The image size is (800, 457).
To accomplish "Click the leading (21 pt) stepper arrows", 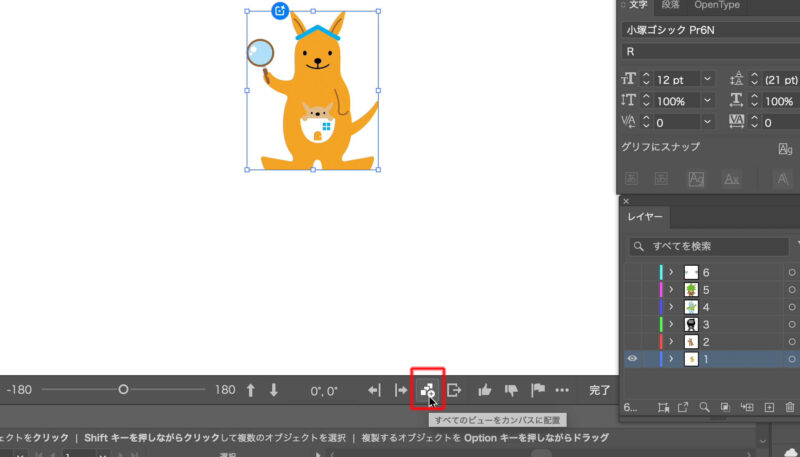I will (754, 79).
